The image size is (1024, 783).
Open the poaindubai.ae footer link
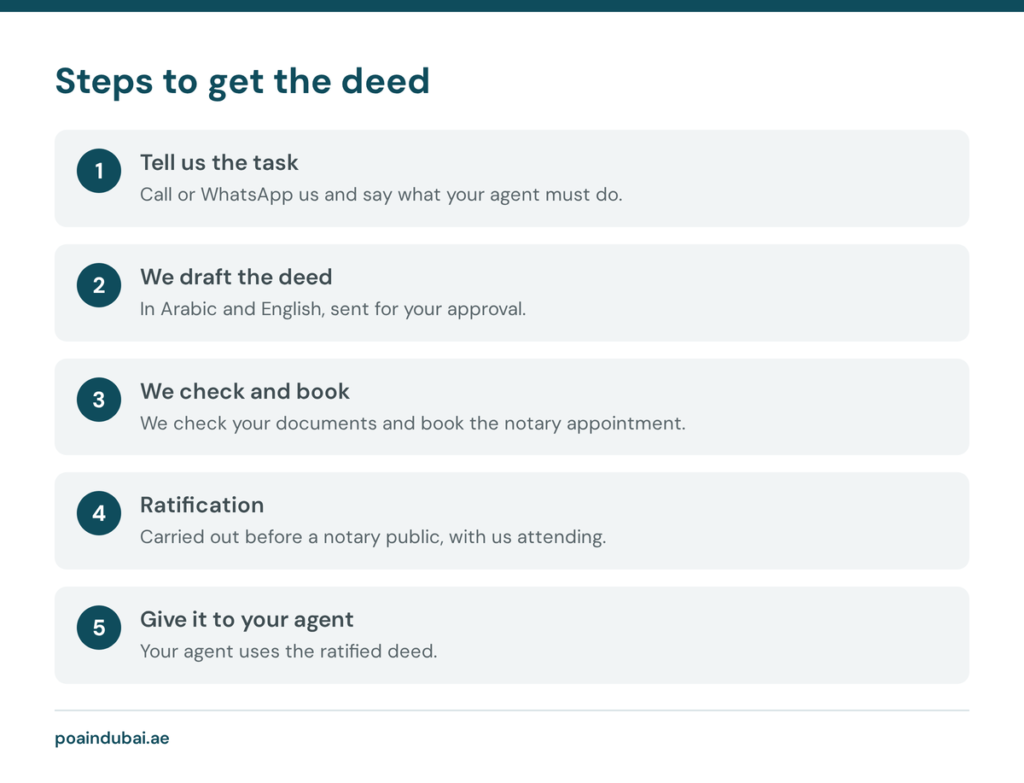click(112, 739)
